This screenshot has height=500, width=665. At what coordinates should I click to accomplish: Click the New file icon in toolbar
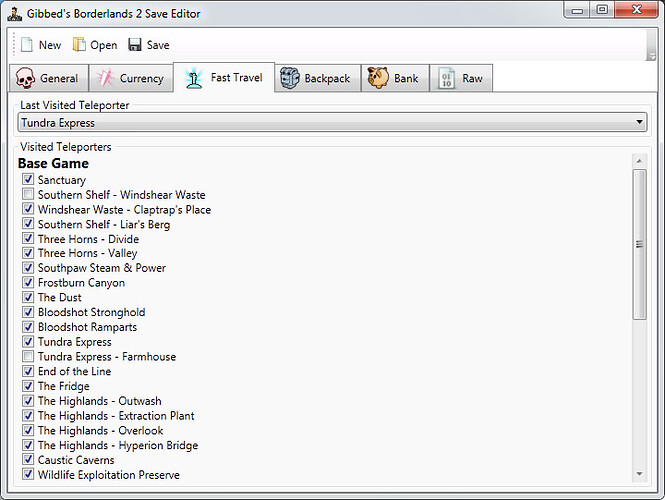[x=27, y=45]
